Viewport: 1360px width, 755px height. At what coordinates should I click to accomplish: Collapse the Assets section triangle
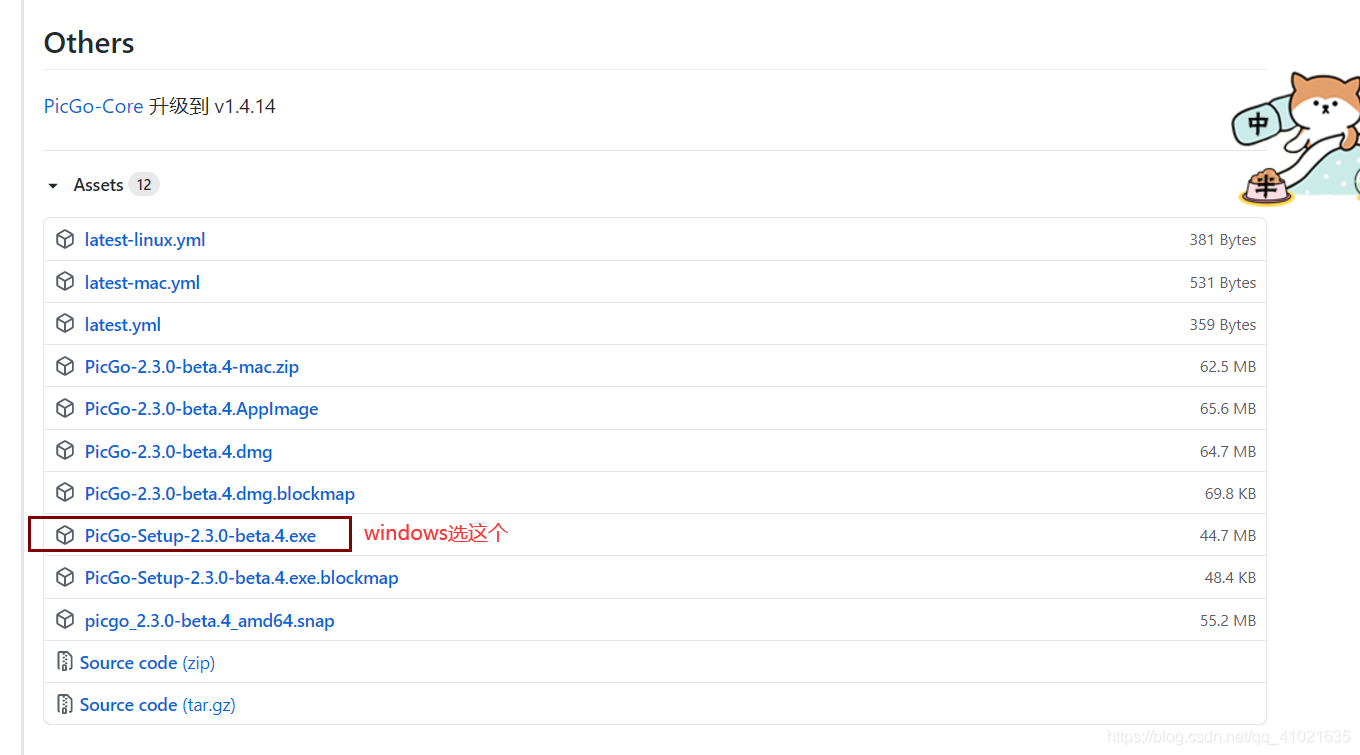[x=53, y=186]
